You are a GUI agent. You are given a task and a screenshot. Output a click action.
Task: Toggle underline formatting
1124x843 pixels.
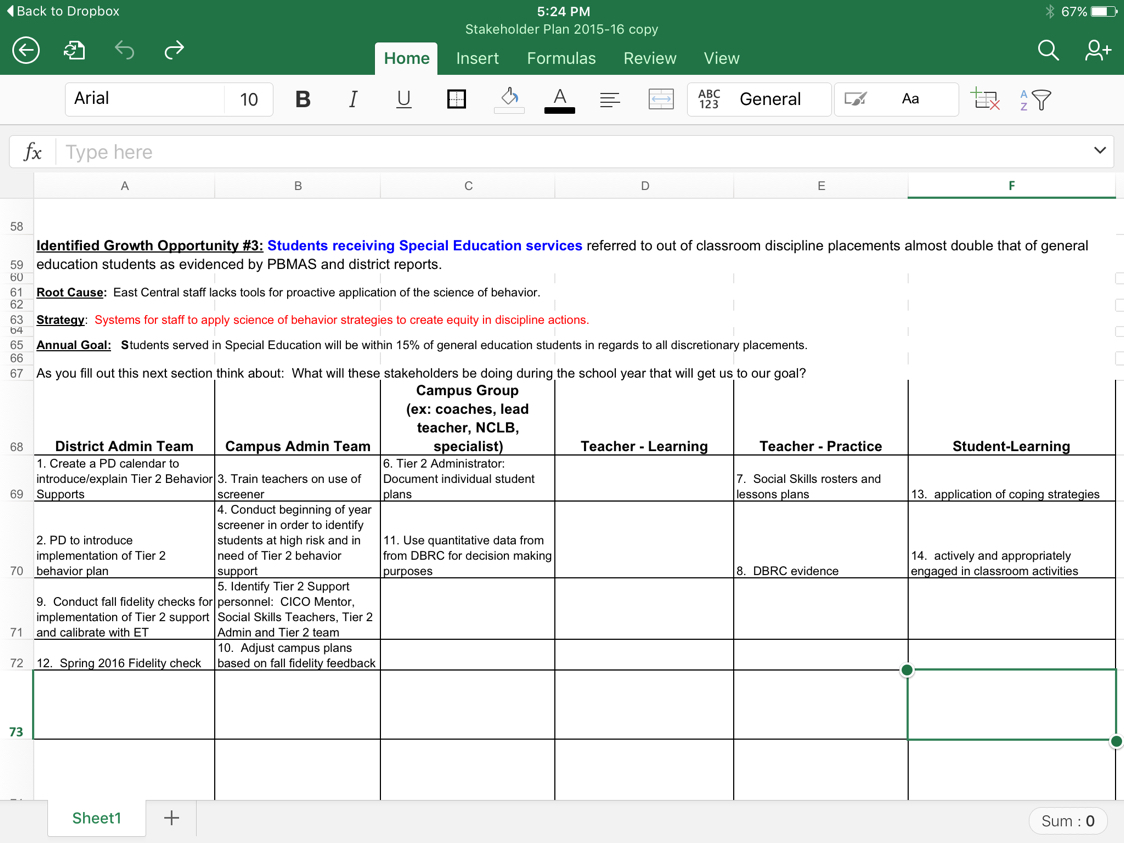pyautogui.click(x=404, y=99)
